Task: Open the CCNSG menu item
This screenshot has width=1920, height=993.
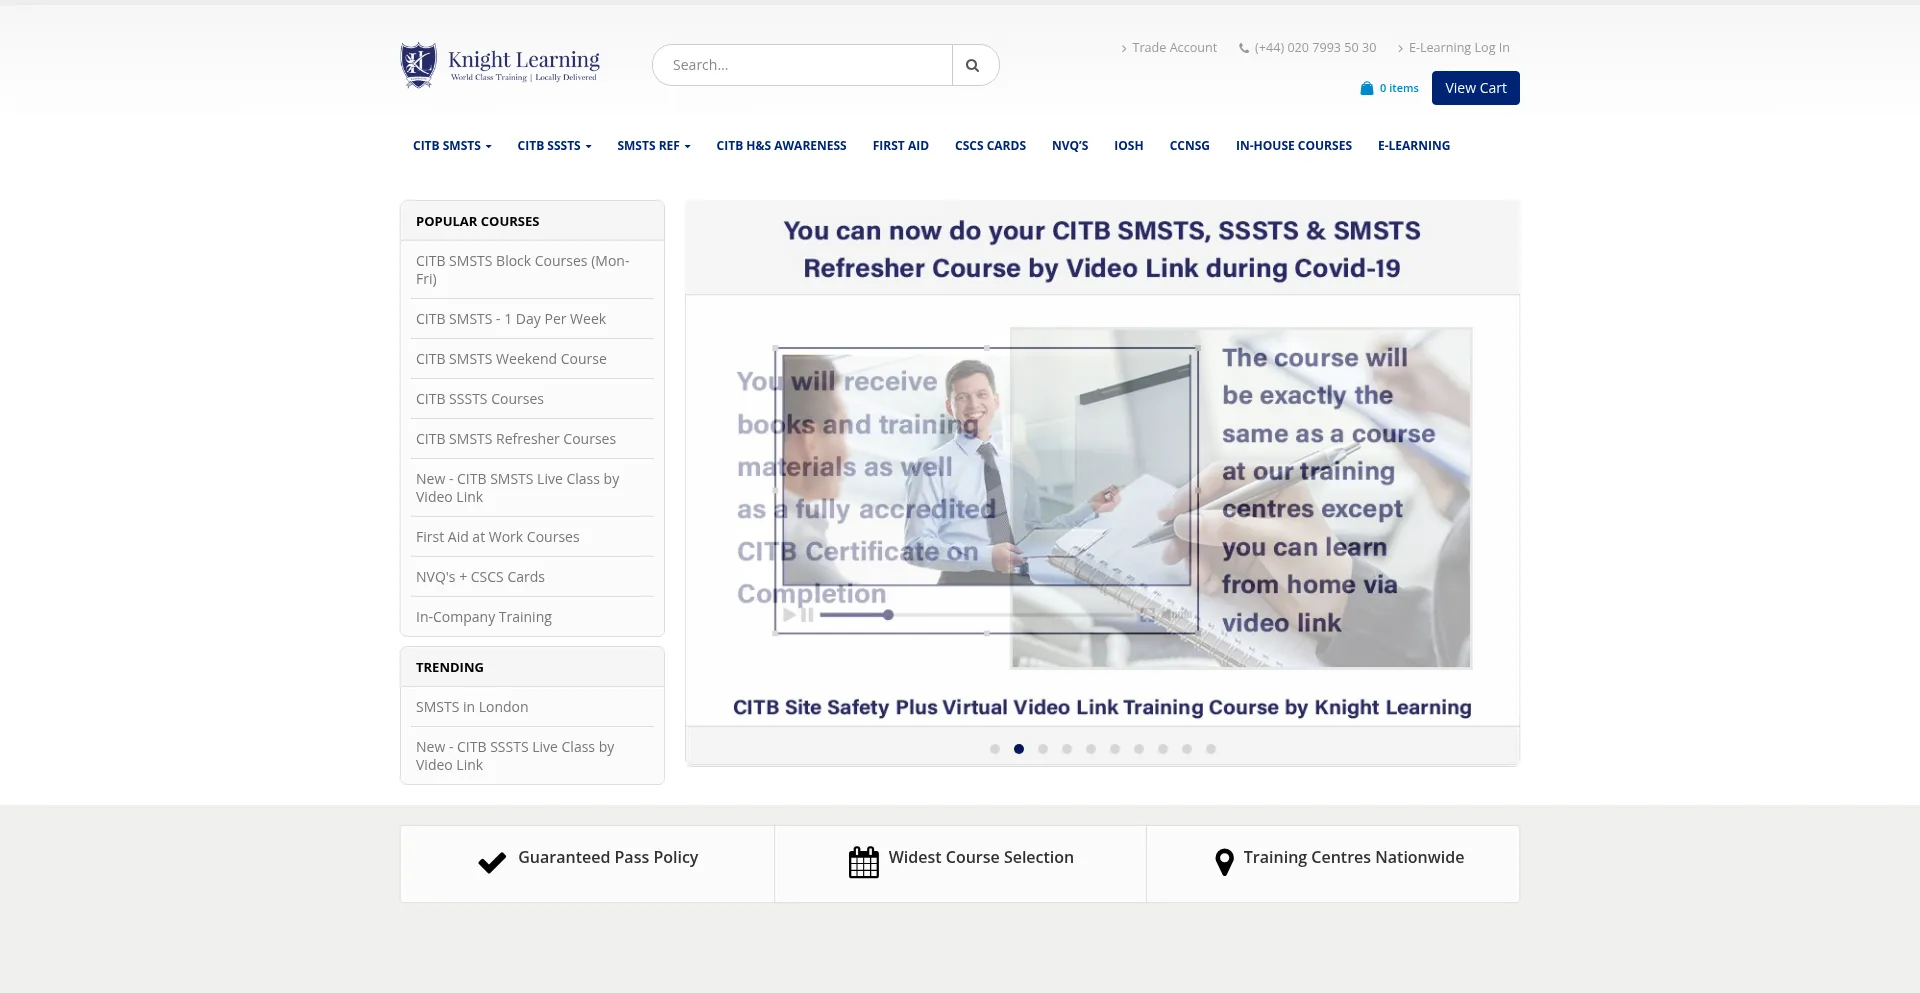Action: click(1189, 146)
